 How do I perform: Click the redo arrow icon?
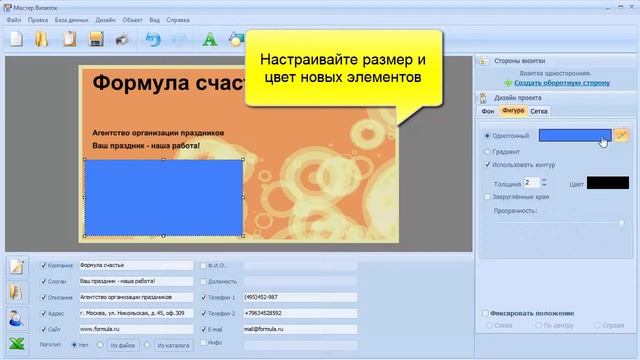click(179, 40)
